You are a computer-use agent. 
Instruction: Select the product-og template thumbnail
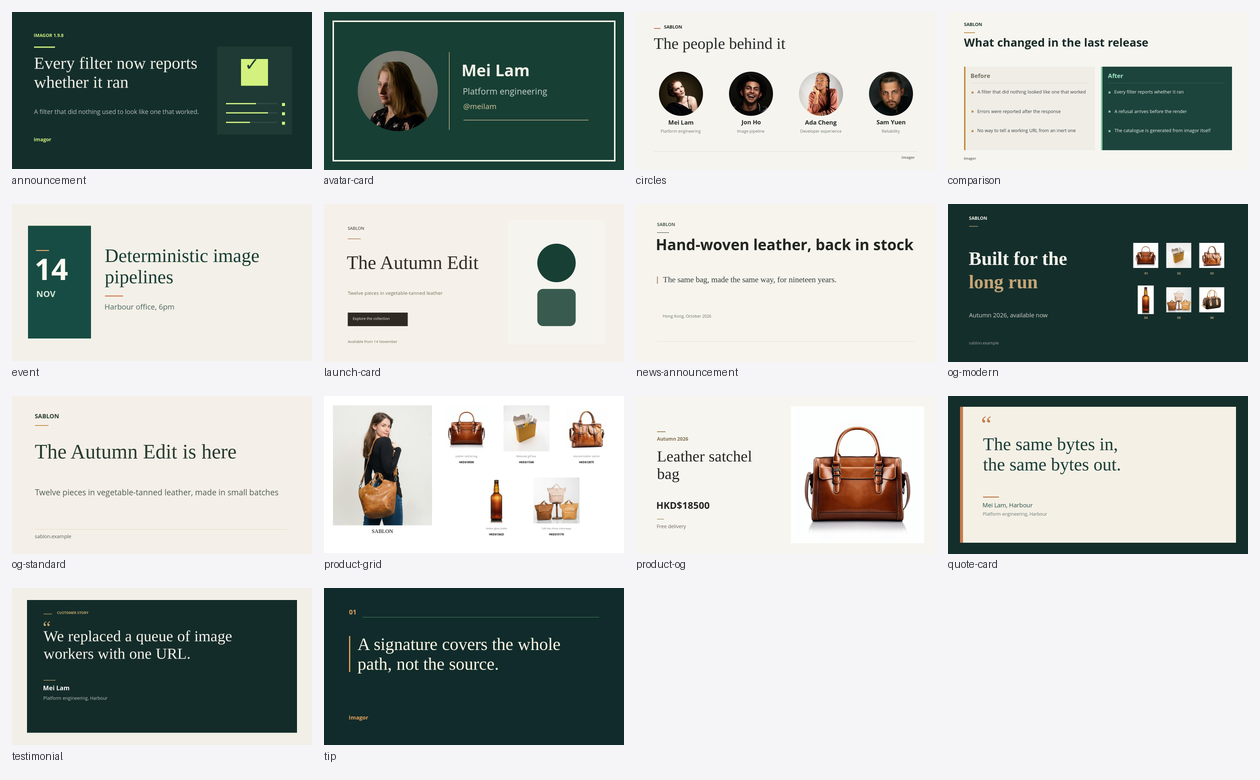click(786, 474)
